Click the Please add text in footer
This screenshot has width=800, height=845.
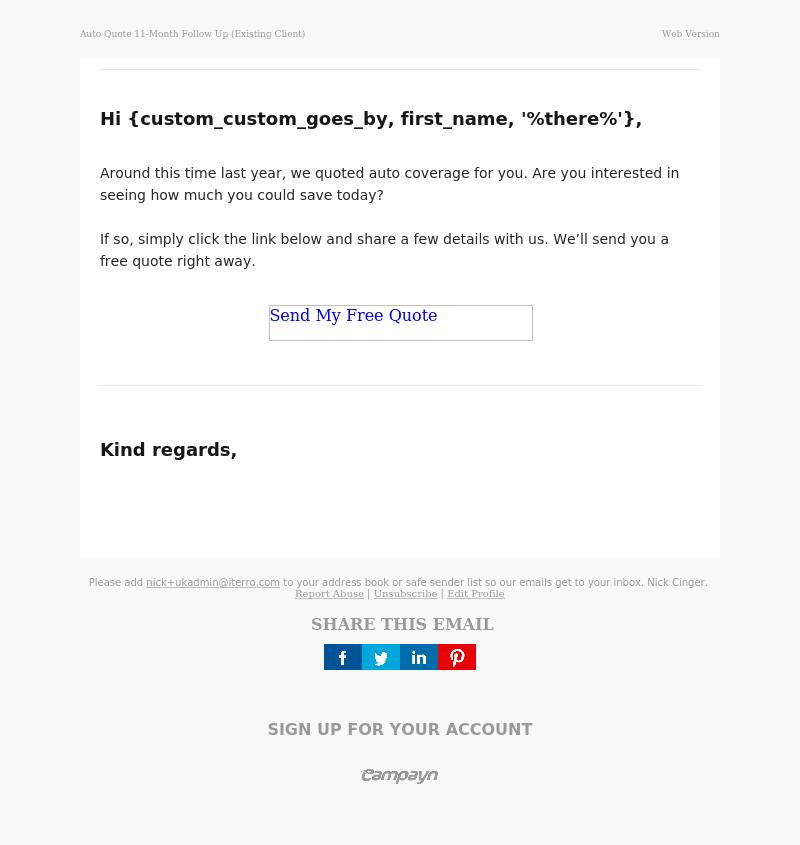coord(116,582)
